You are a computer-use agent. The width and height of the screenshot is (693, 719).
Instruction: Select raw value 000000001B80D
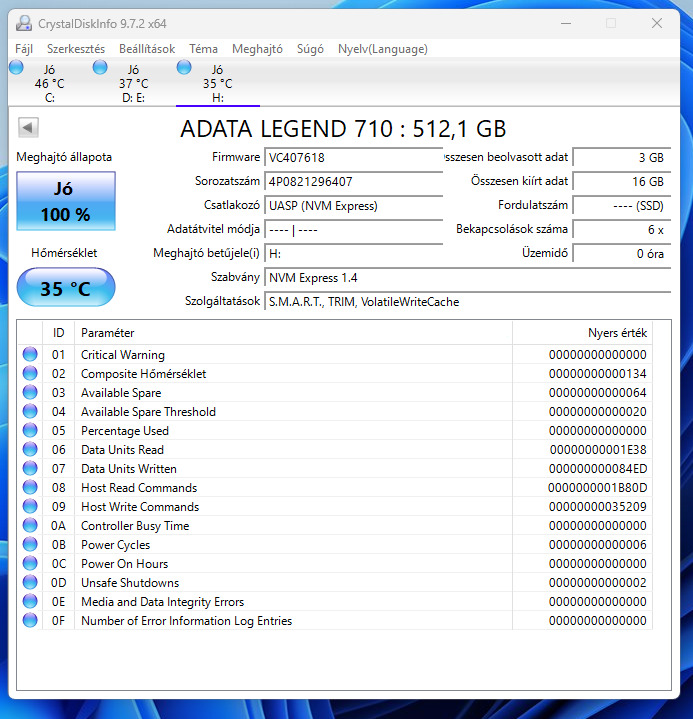point(598,487)
